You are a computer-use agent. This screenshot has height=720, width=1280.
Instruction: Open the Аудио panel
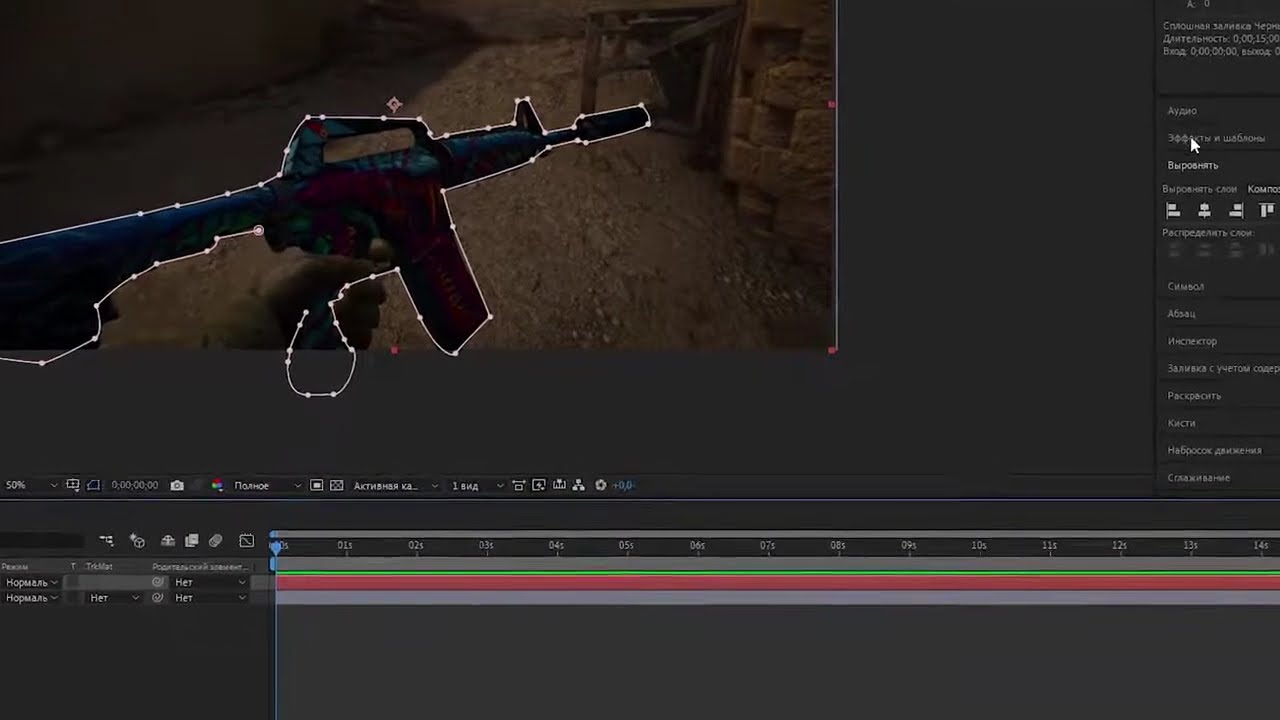tap(1182, 111)
